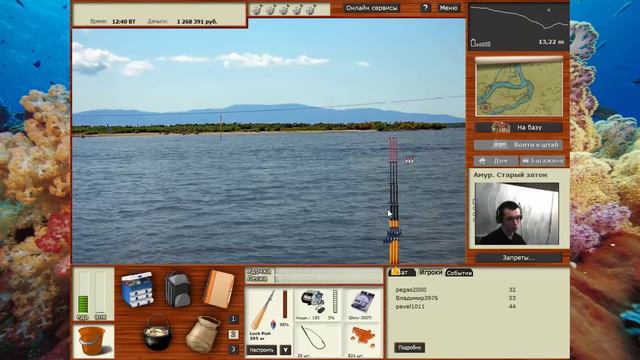Open Онлайн сервисы menu

(371, 8)
